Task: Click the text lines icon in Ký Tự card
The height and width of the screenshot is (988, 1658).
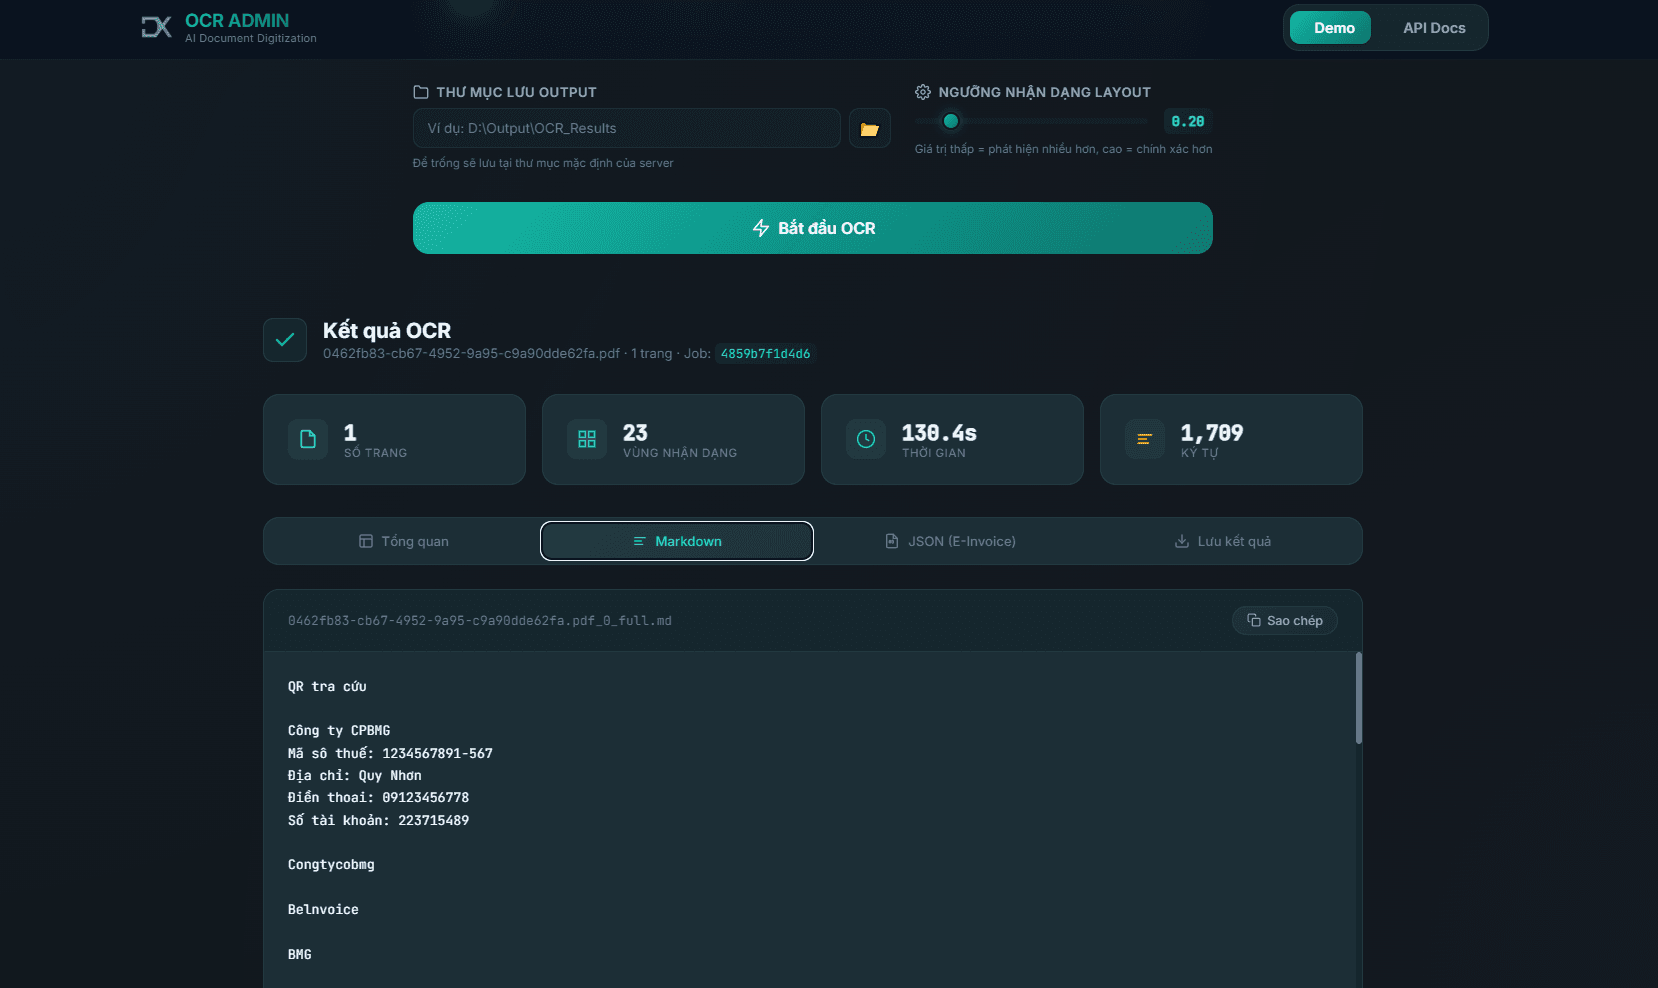Action: point(1145,439)
